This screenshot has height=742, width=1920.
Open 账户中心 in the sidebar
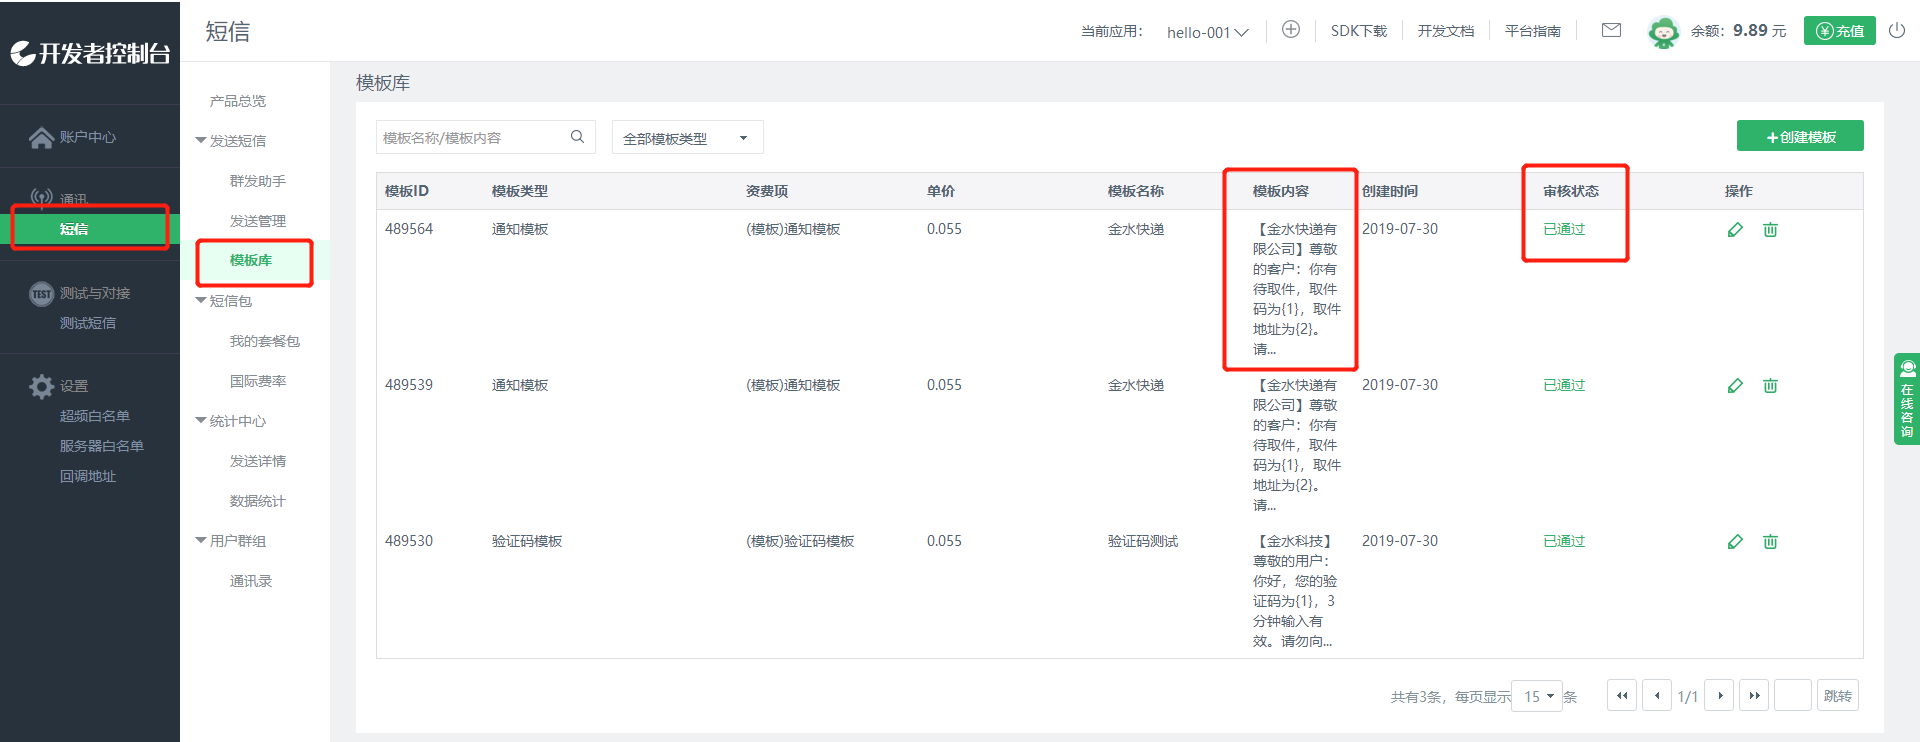coord(73,137)
